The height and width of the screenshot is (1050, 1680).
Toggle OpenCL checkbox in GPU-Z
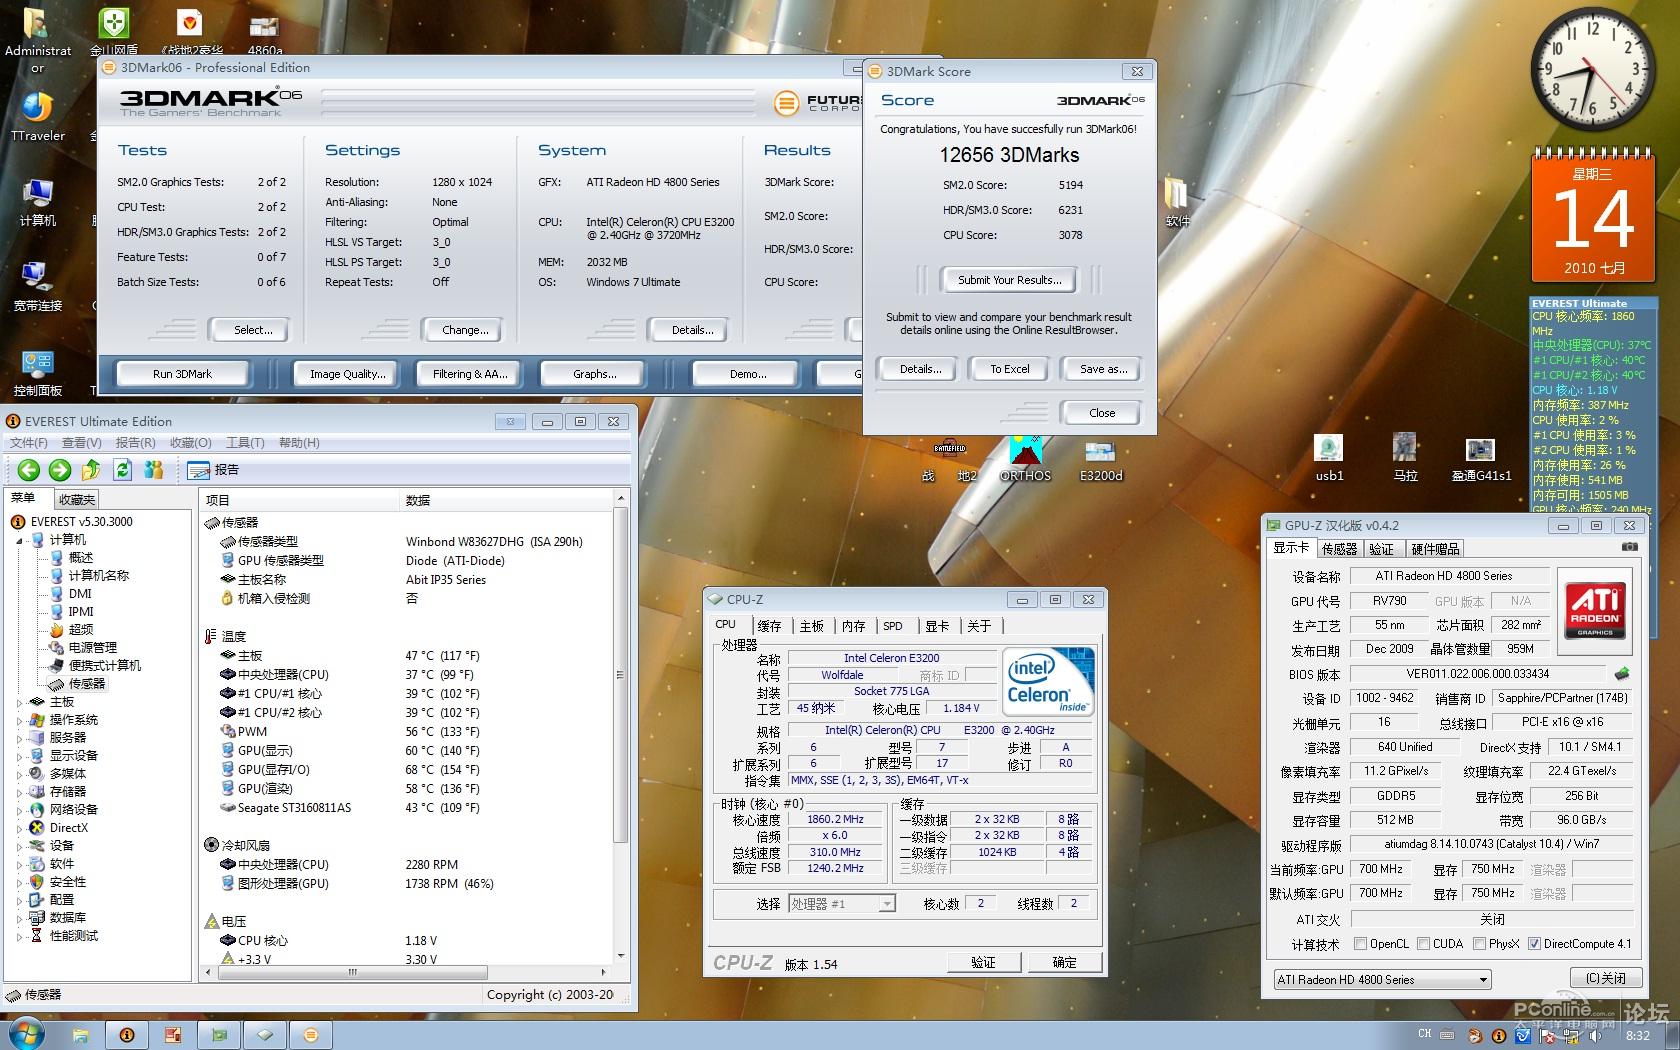(1360, 944)
